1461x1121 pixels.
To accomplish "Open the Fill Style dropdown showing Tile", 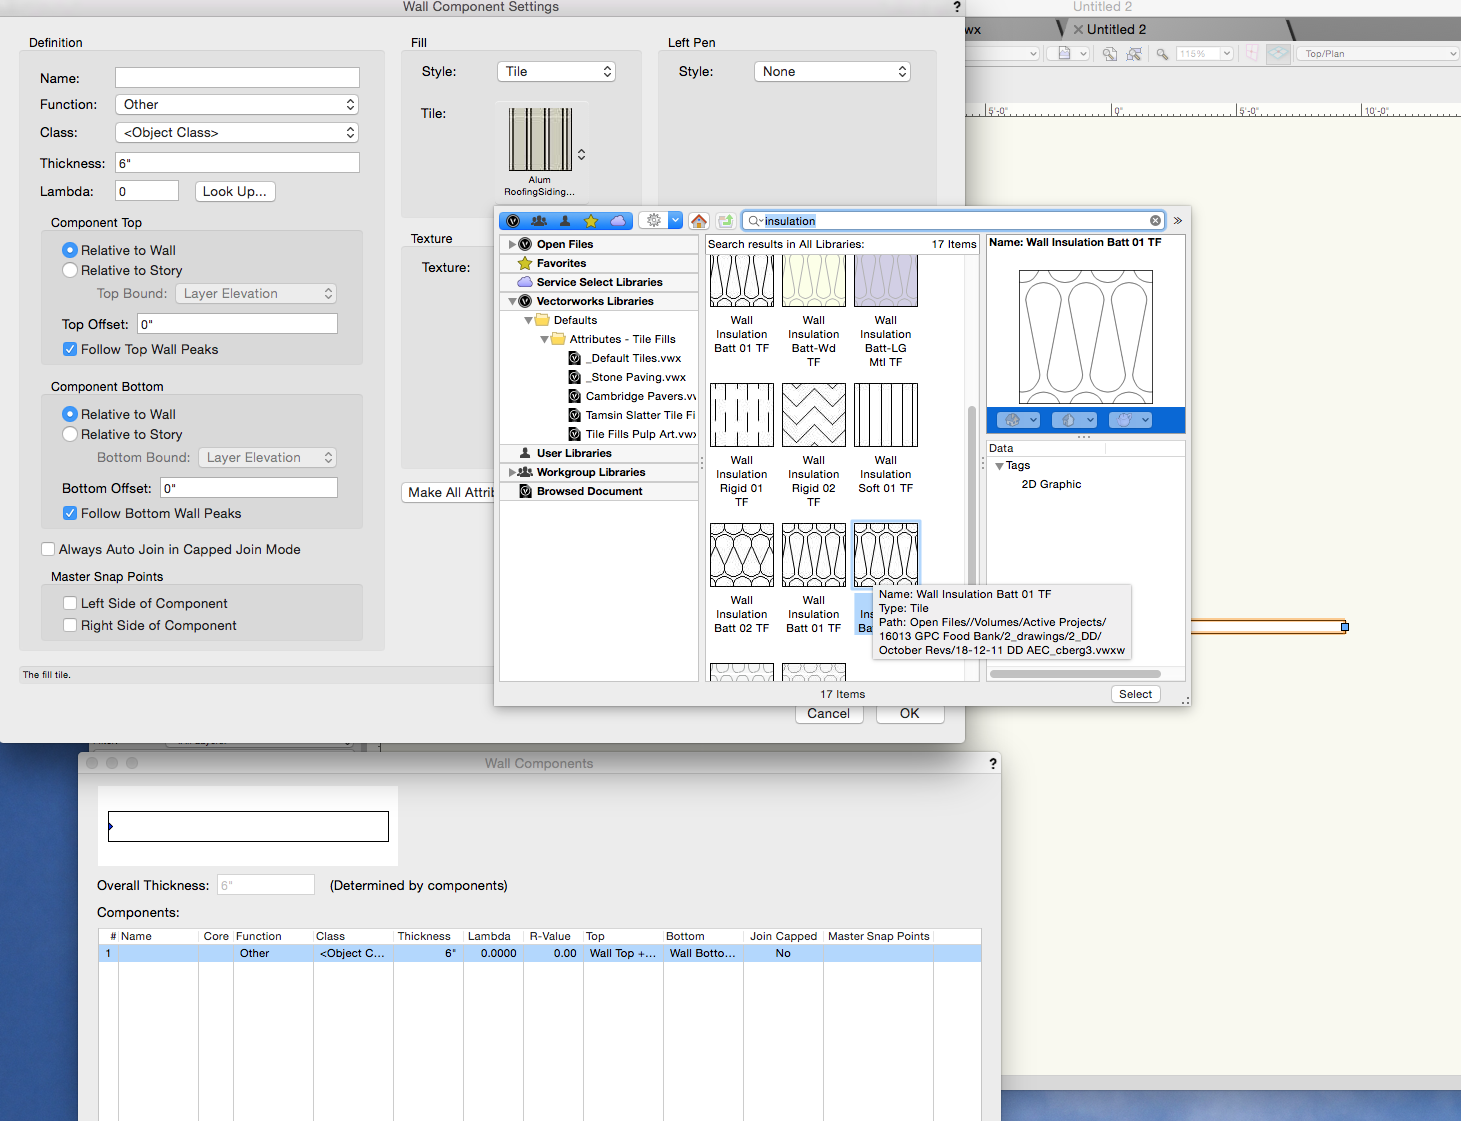I will click(556, 72).
